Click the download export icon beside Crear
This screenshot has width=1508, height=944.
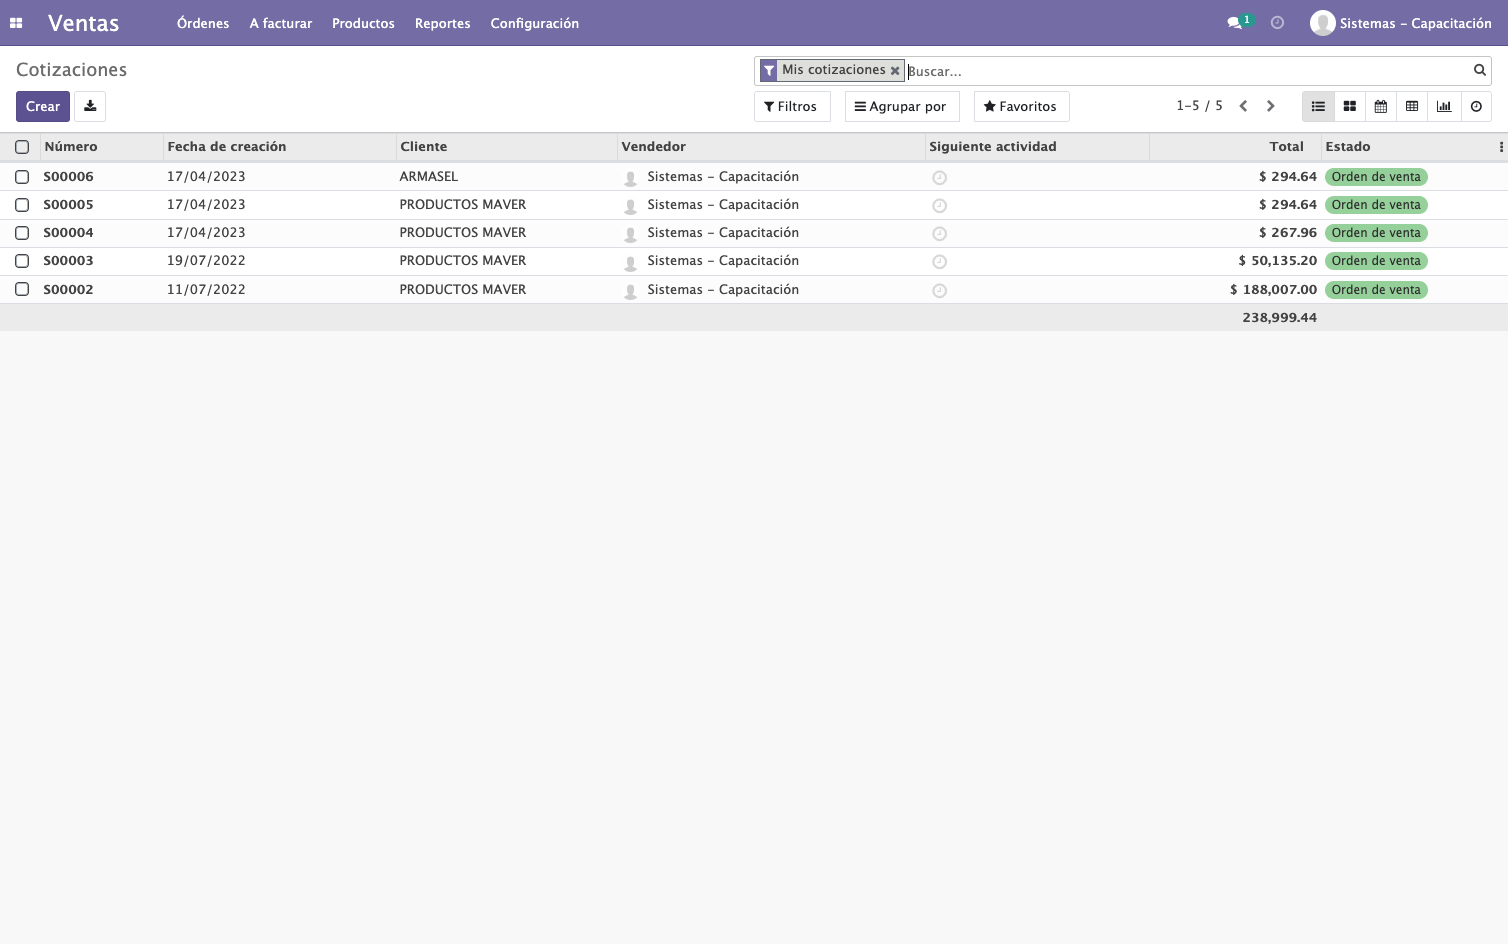90,106
